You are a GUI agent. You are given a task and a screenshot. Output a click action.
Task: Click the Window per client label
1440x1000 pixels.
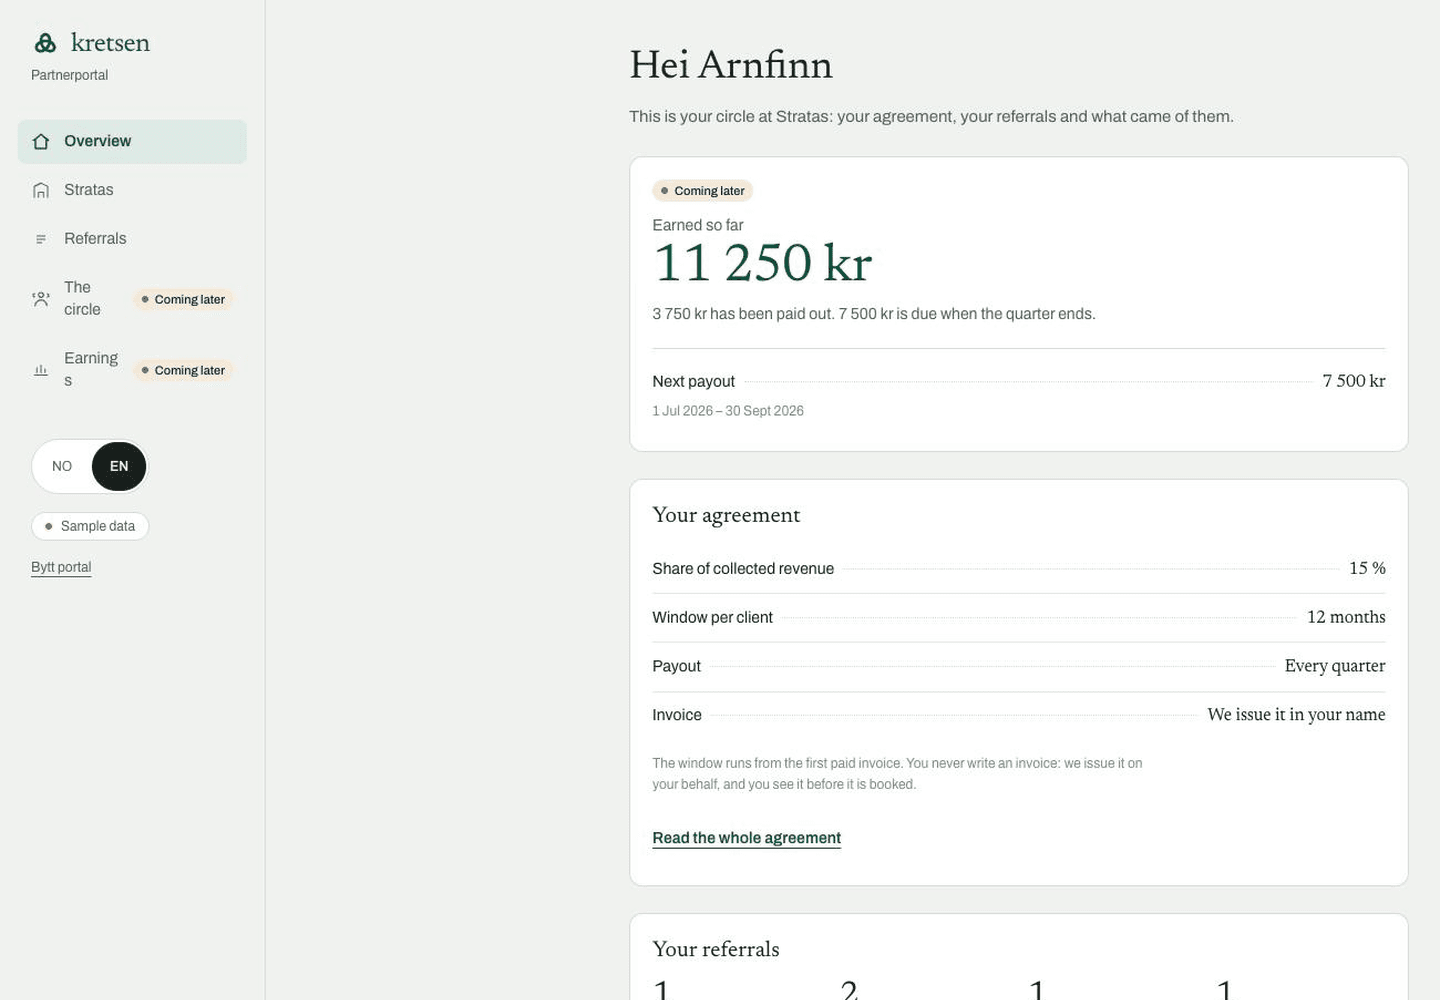(x=712, y=618)
